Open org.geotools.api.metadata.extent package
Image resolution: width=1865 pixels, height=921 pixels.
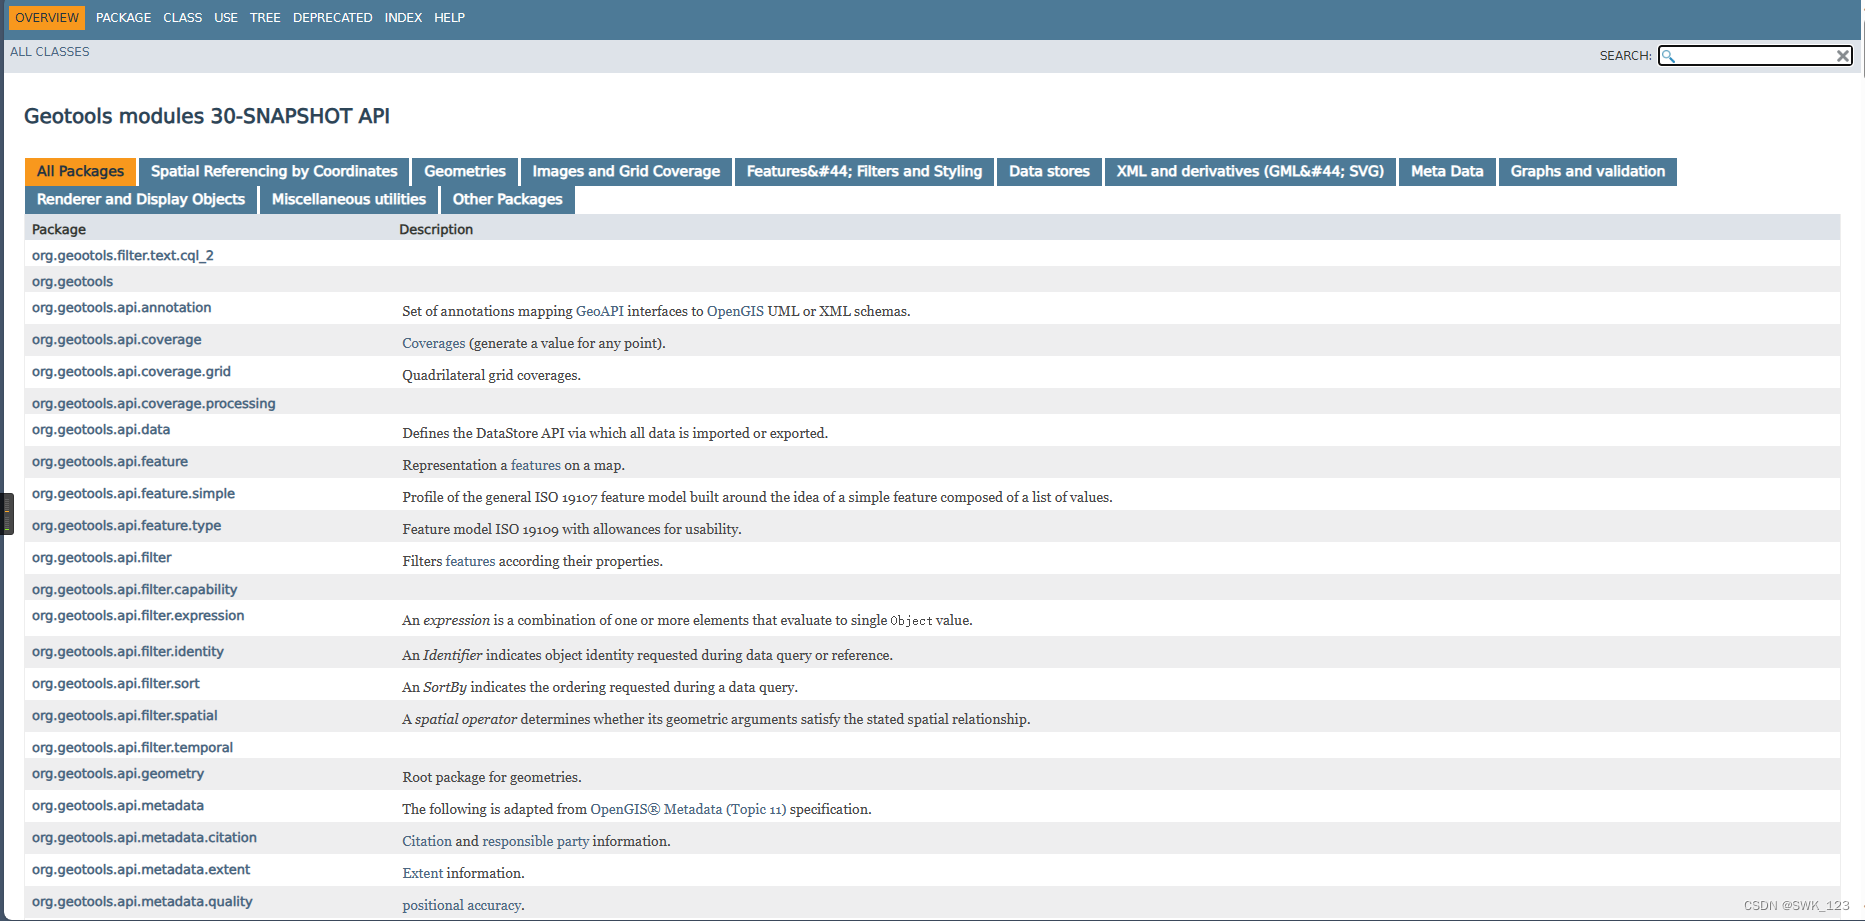(x=141, y=870)
